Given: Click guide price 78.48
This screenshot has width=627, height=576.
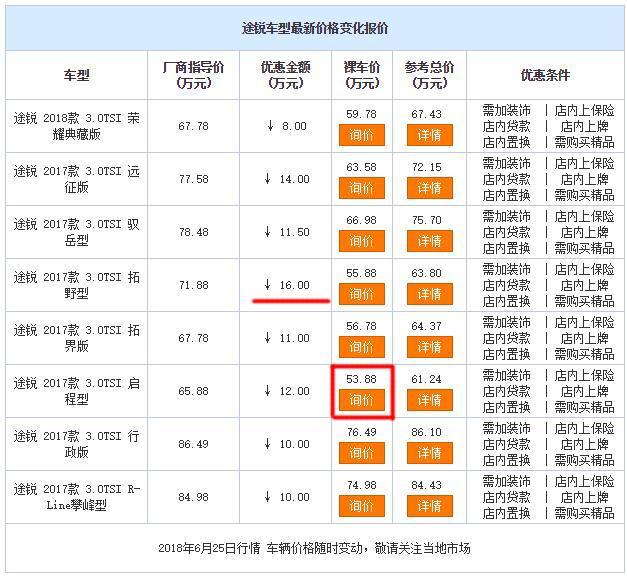Looking at the screenshot, I should click(x=194, y=232).
